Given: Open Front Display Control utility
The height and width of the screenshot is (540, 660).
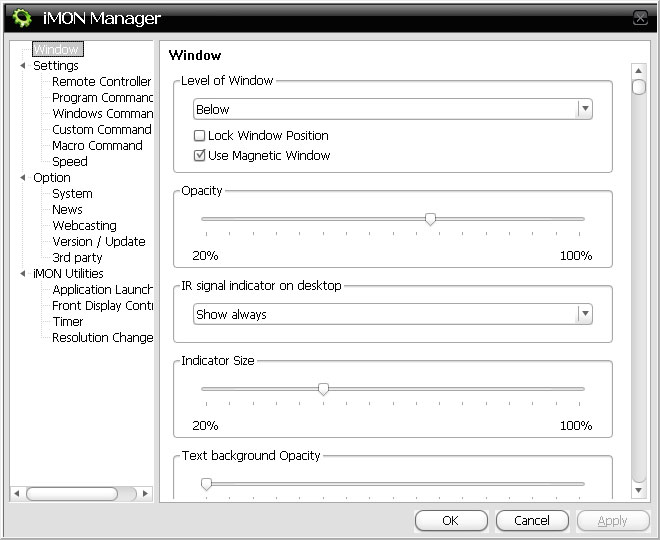Looking at the screenshot, I should (x=102, y=306).
